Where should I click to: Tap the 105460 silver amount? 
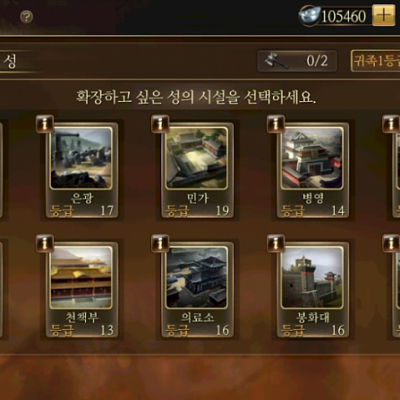(x=344, y=16)
